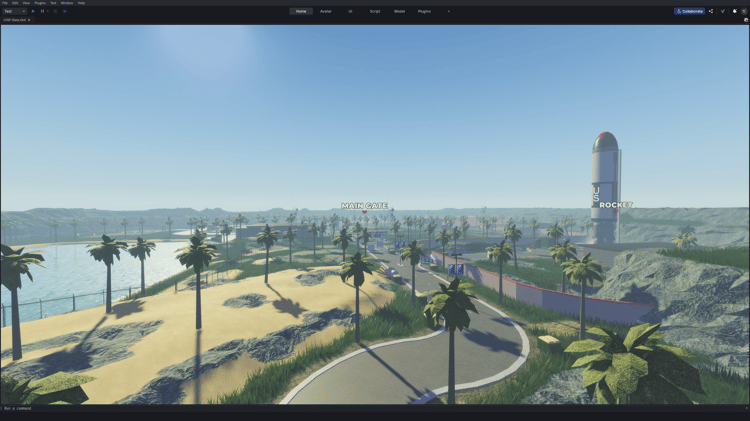
Task: Open the Edit menu
Action: pos(15,3)
